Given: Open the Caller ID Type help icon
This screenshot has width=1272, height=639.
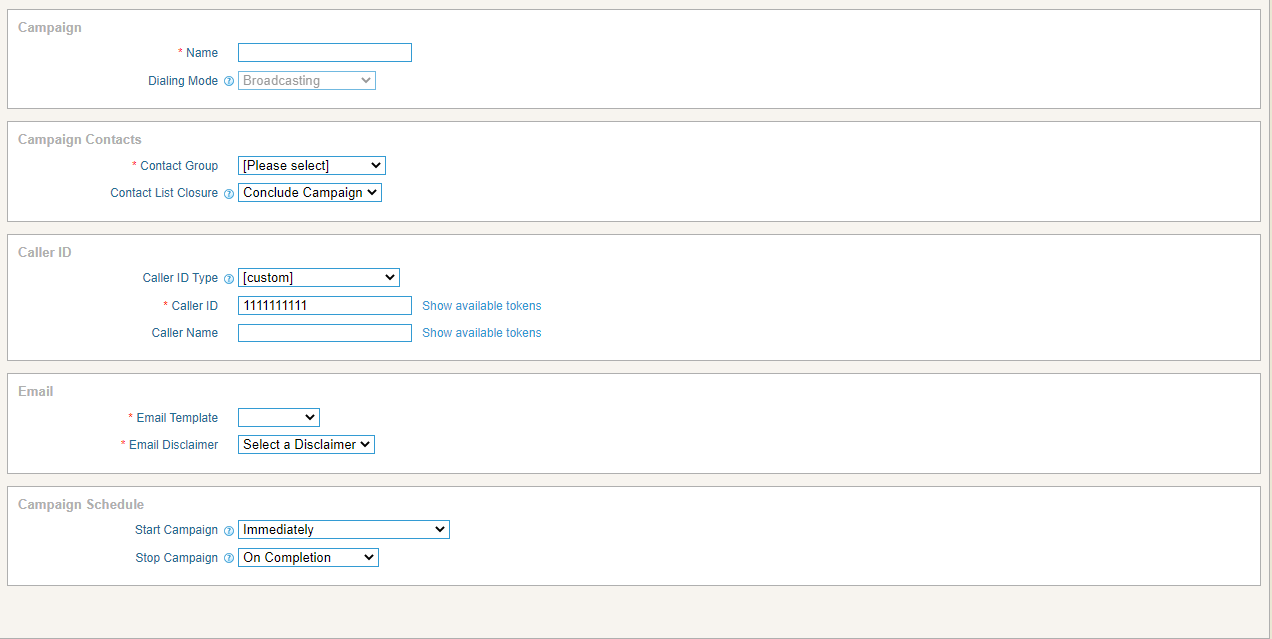Looking at the screenshot, I should click(229, 278).
